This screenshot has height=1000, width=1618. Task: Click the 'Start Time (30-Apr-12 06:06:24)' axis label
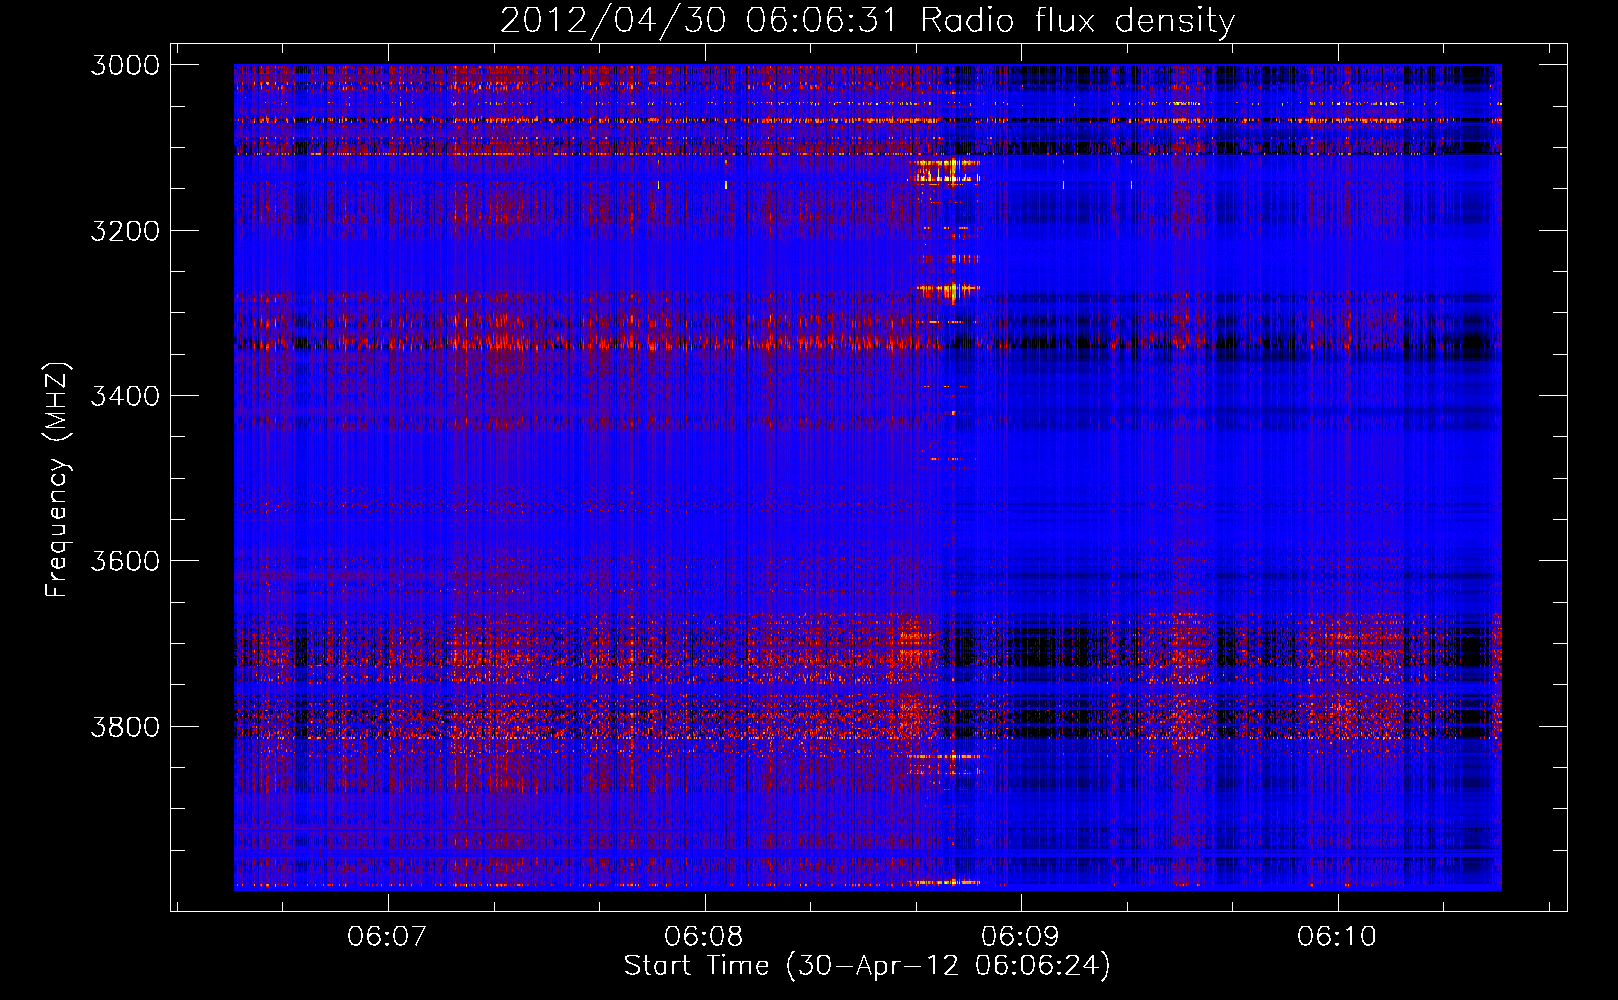[867, 966]
